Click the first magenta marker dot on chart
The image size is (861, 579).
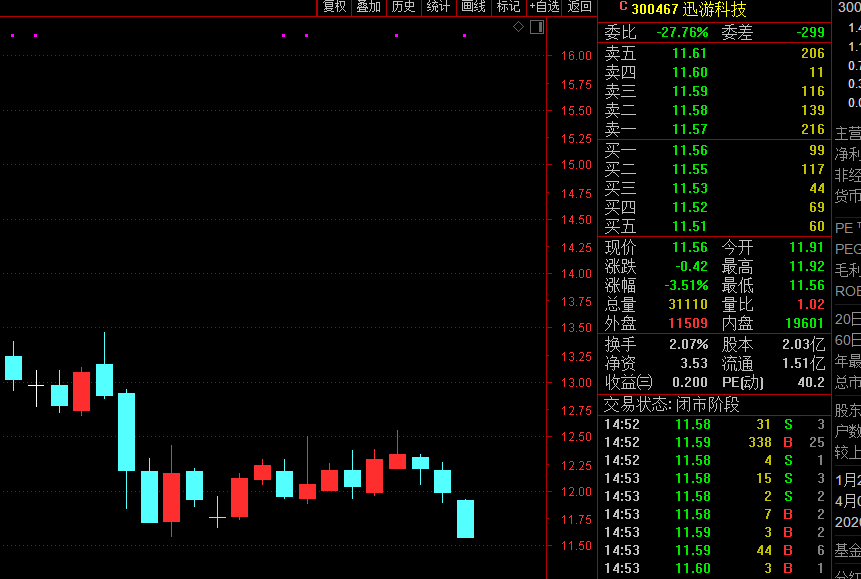click(x=12, y=36)
